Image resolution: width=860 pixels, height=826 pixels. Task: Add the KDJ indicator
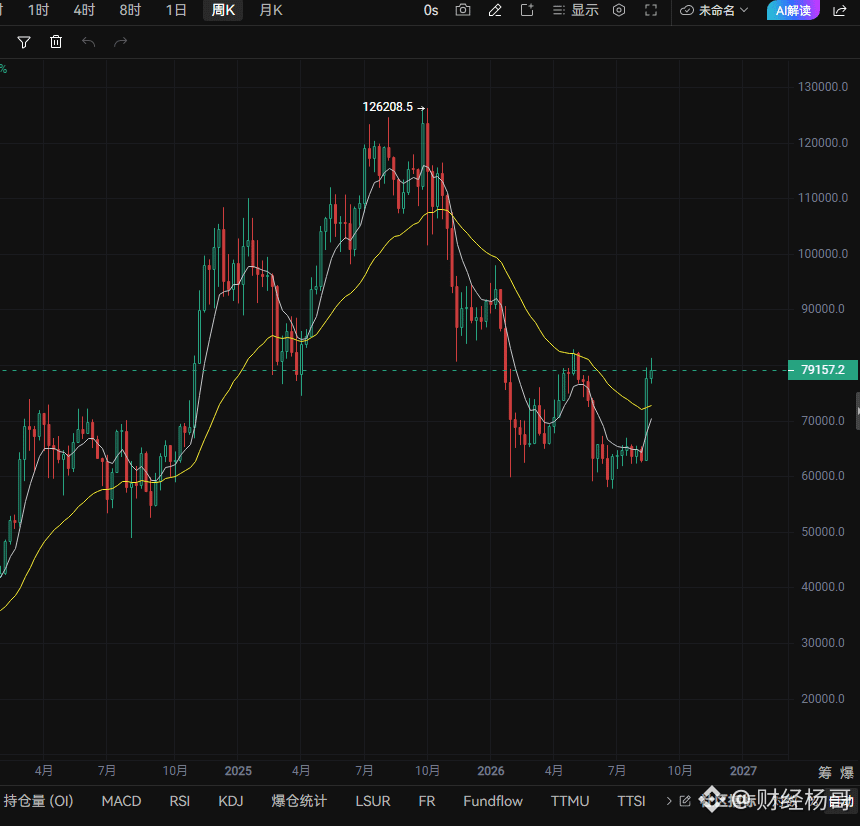pyautogui.click(x=231, y=801)
